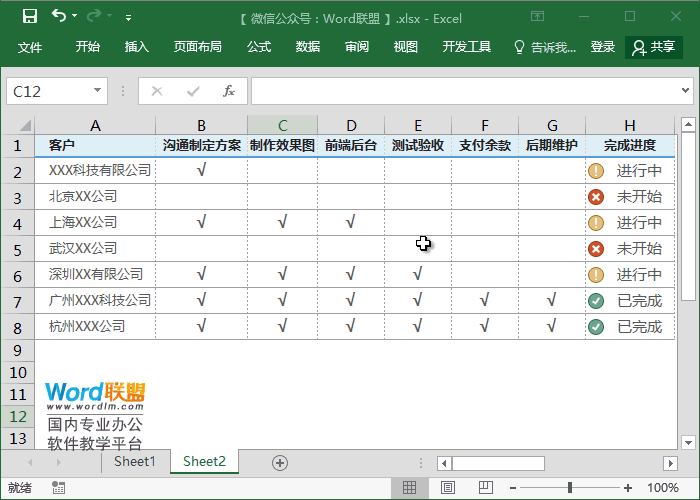Screen dimensions: 700x500
Task: Click the yellow warning icon in row 2
Action: click(x=596, y=171)
